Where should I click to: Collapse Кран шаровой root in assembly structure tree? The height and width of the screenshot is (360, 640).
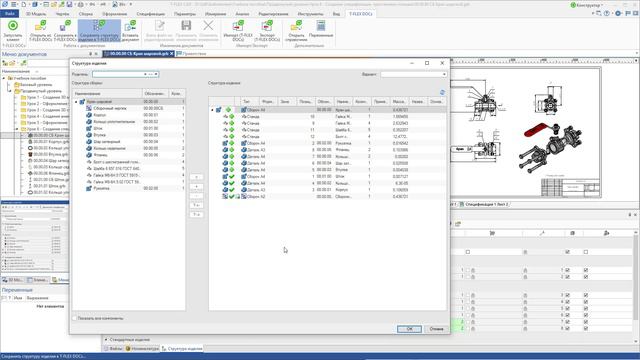(x=76, y=102)
